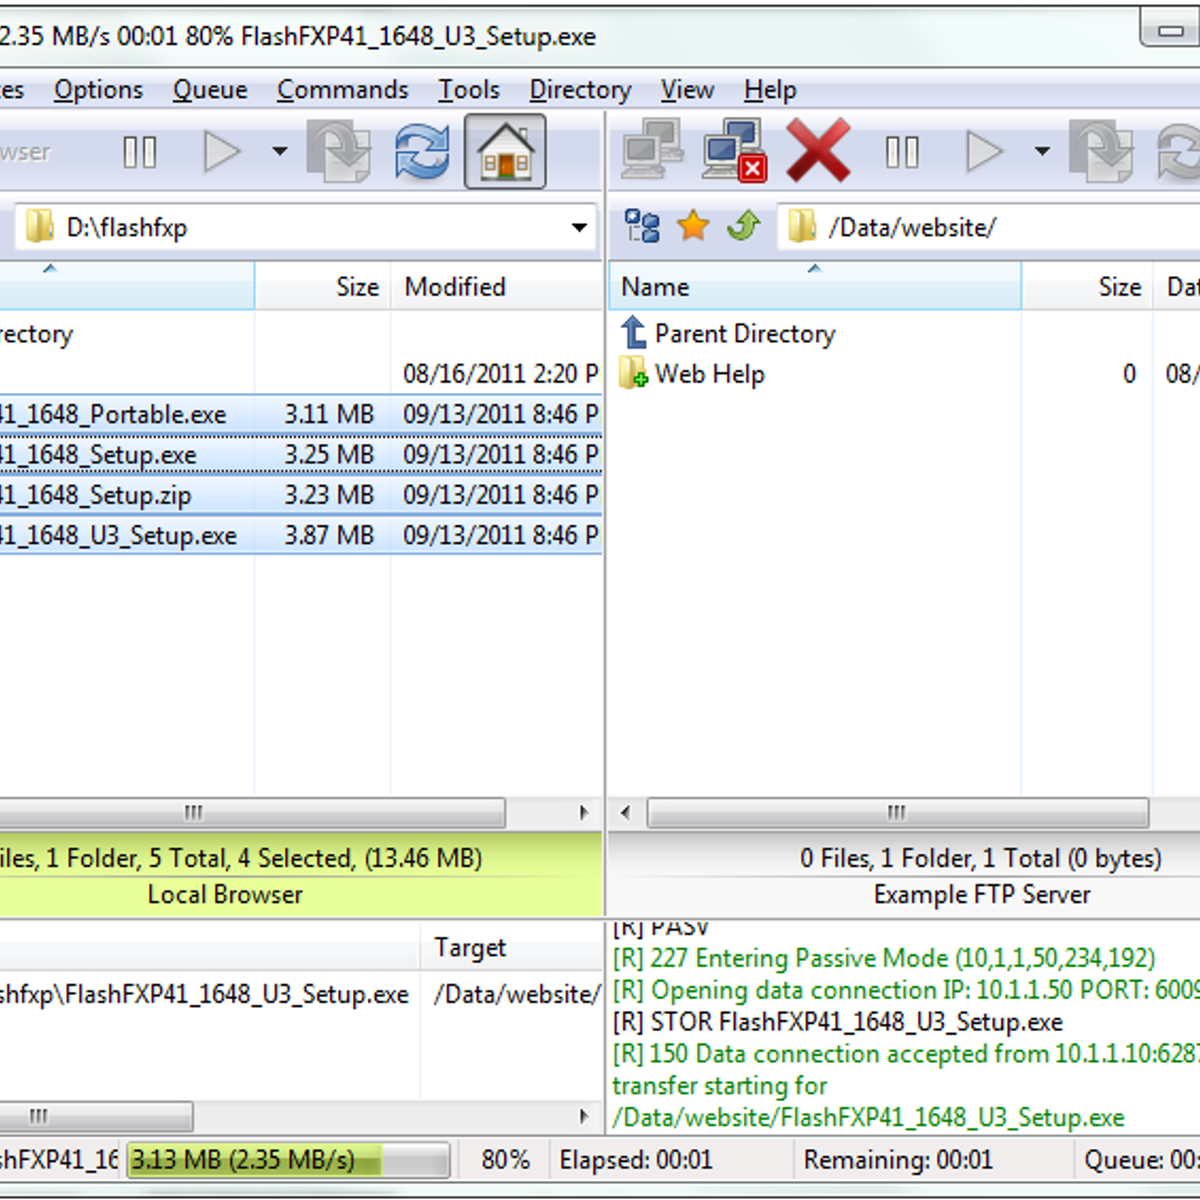
Task: Click the remote bookmarks star icon
Action: [x=693, y=227]
